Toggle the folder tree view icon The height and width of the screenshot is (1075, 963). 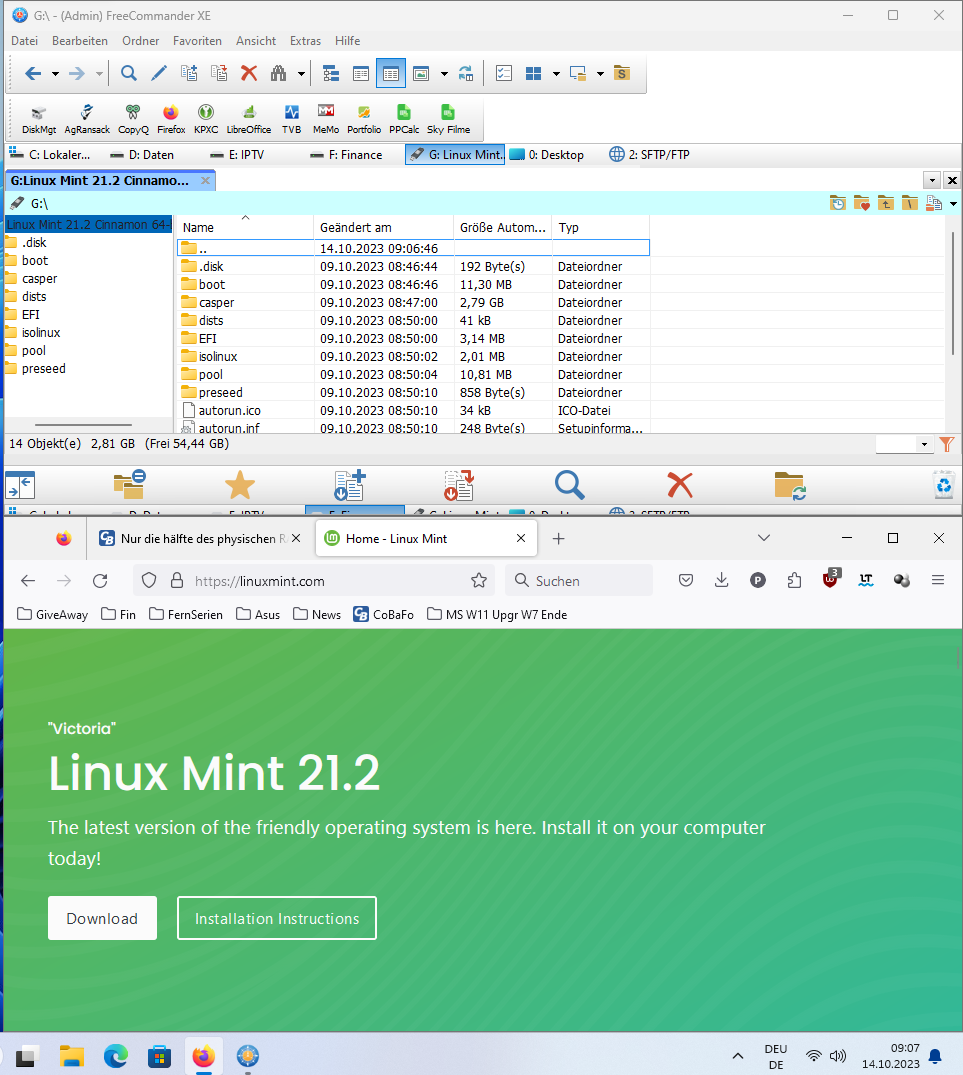coord(331,73)
